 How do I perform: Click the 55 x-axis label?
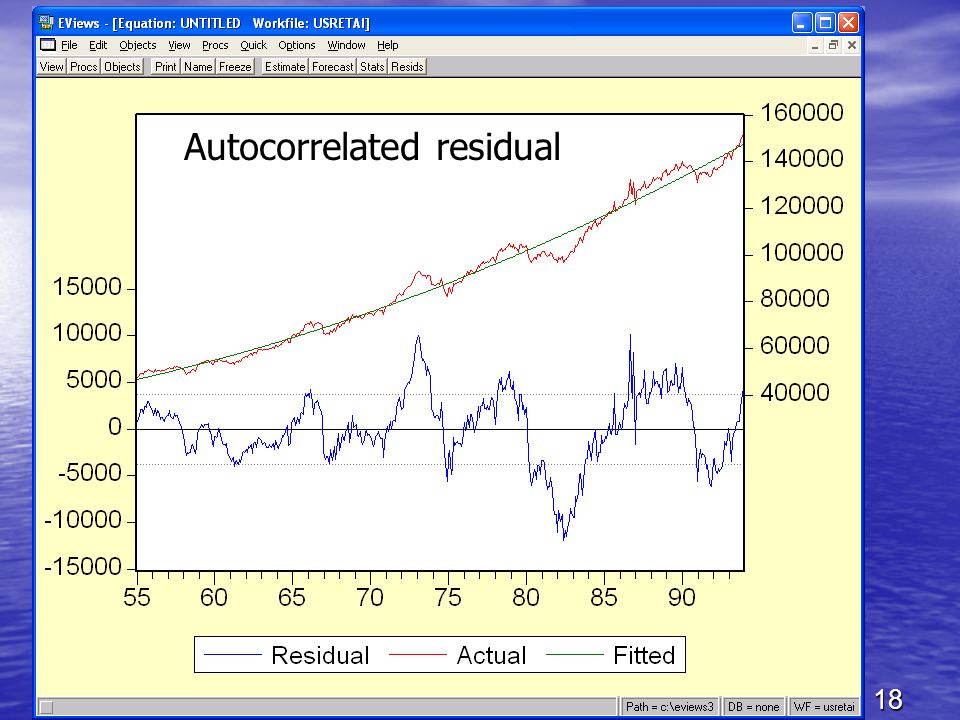(x=137, y=597)
